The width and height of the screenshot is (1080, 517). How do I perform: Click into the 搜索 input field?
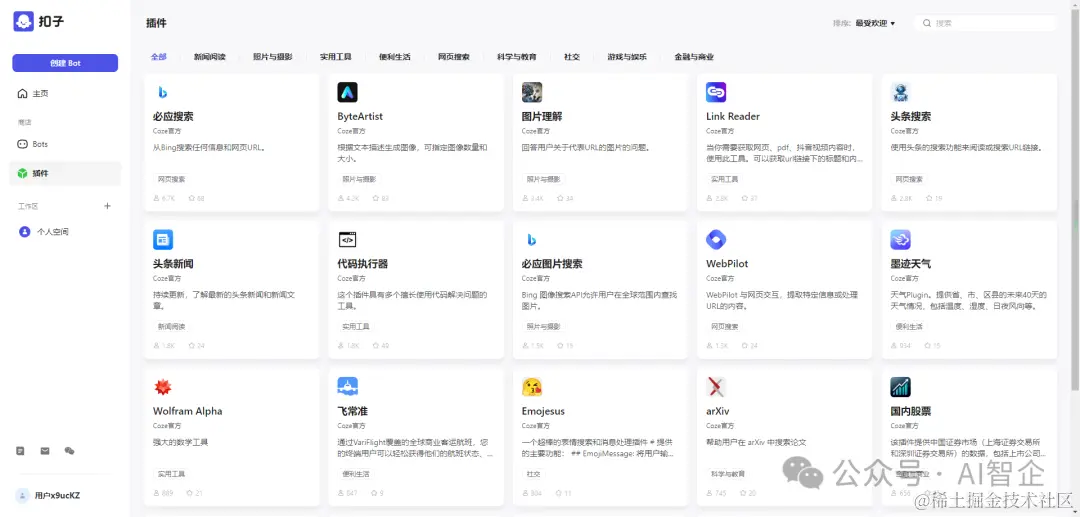coord(985,23)
